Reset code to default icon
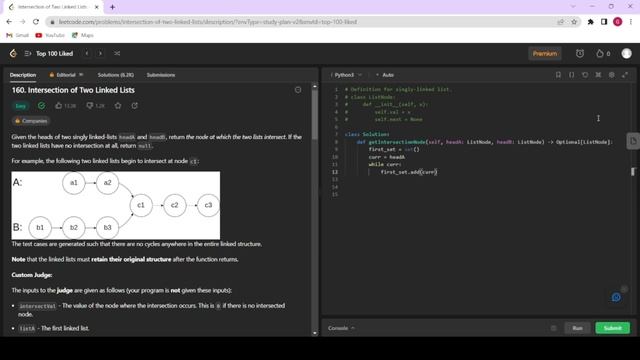 [x=585, y=75]
